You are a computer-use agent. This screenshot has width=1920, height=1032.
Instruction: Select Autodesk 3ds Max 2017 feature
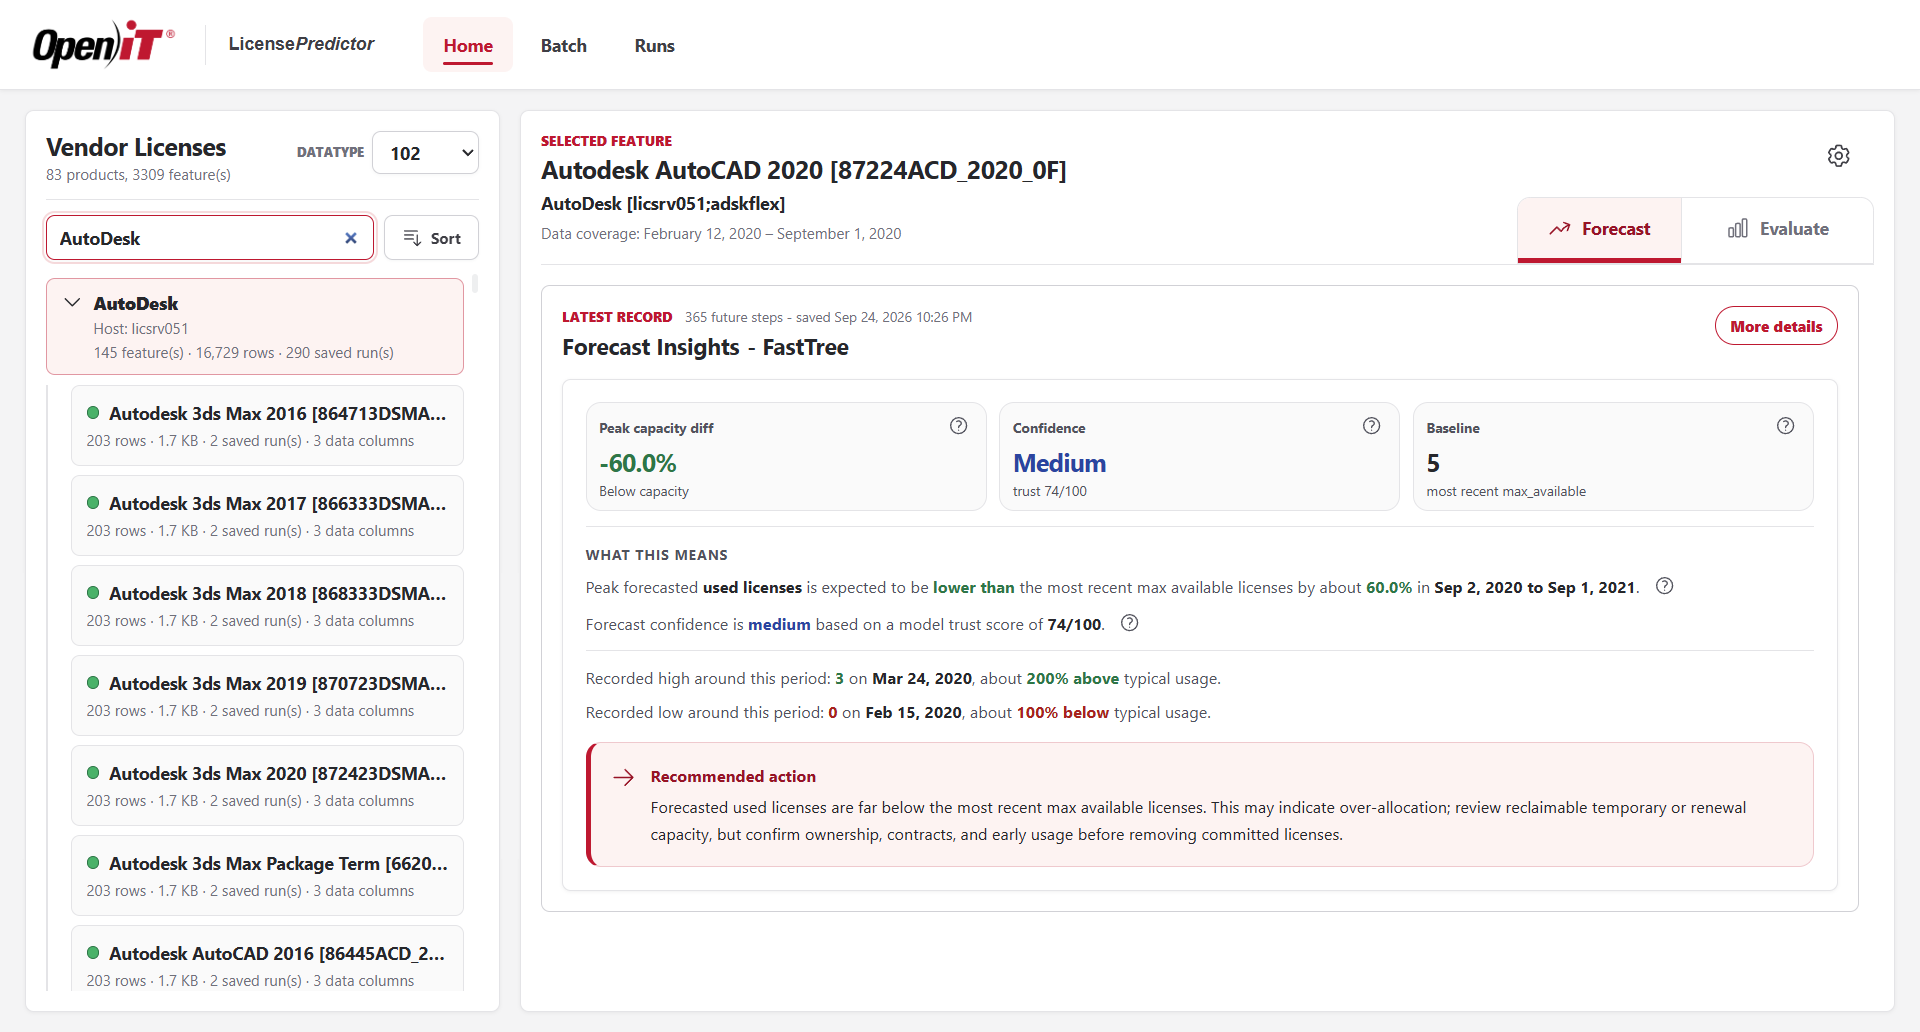click(x=267, y=516)
